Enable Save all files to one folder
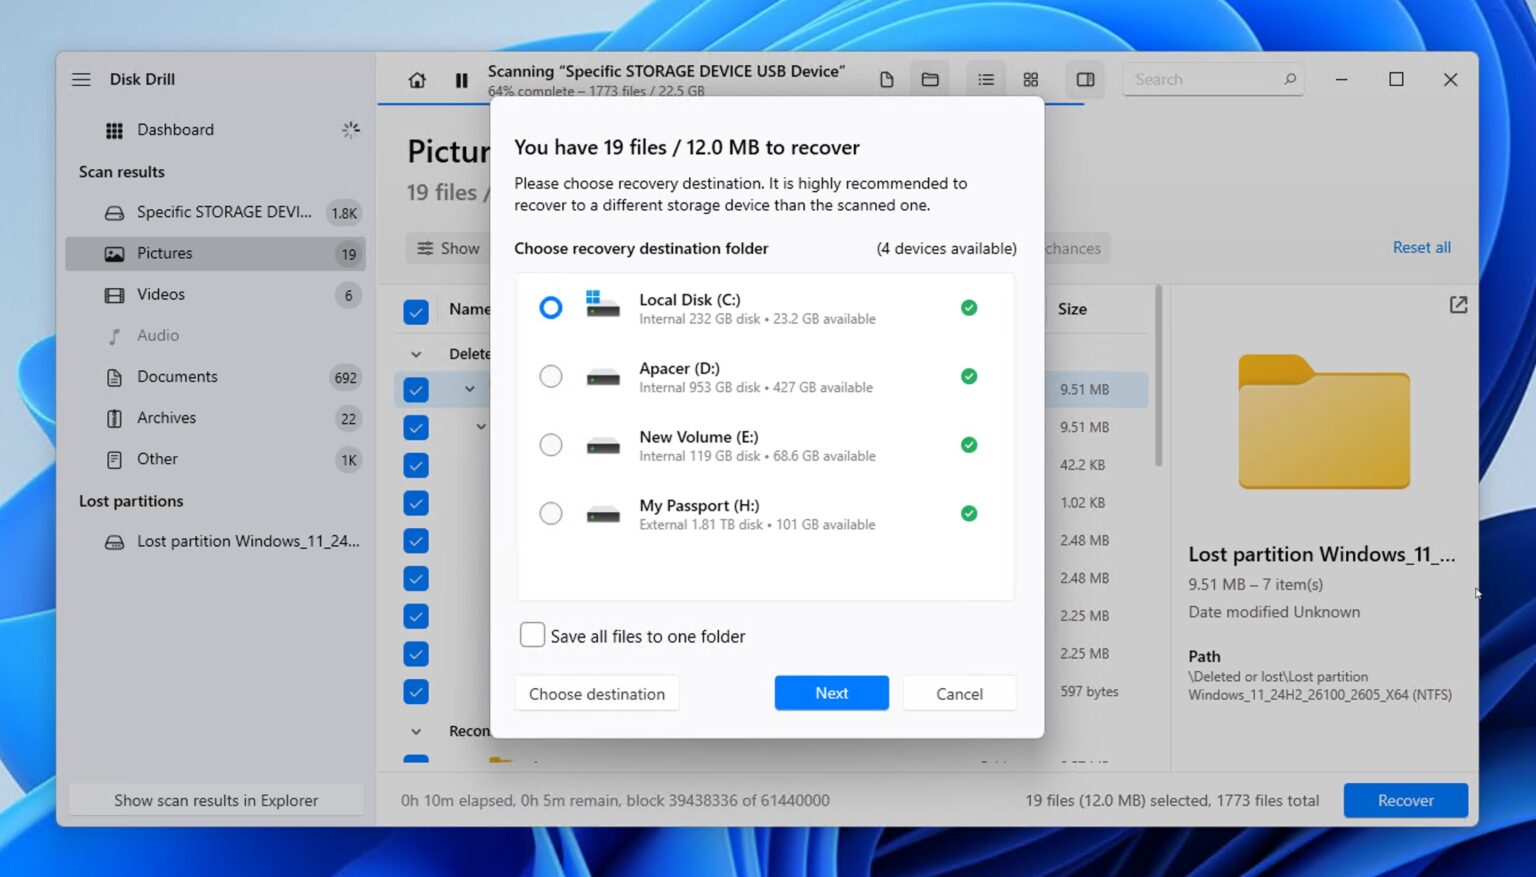 532,635
